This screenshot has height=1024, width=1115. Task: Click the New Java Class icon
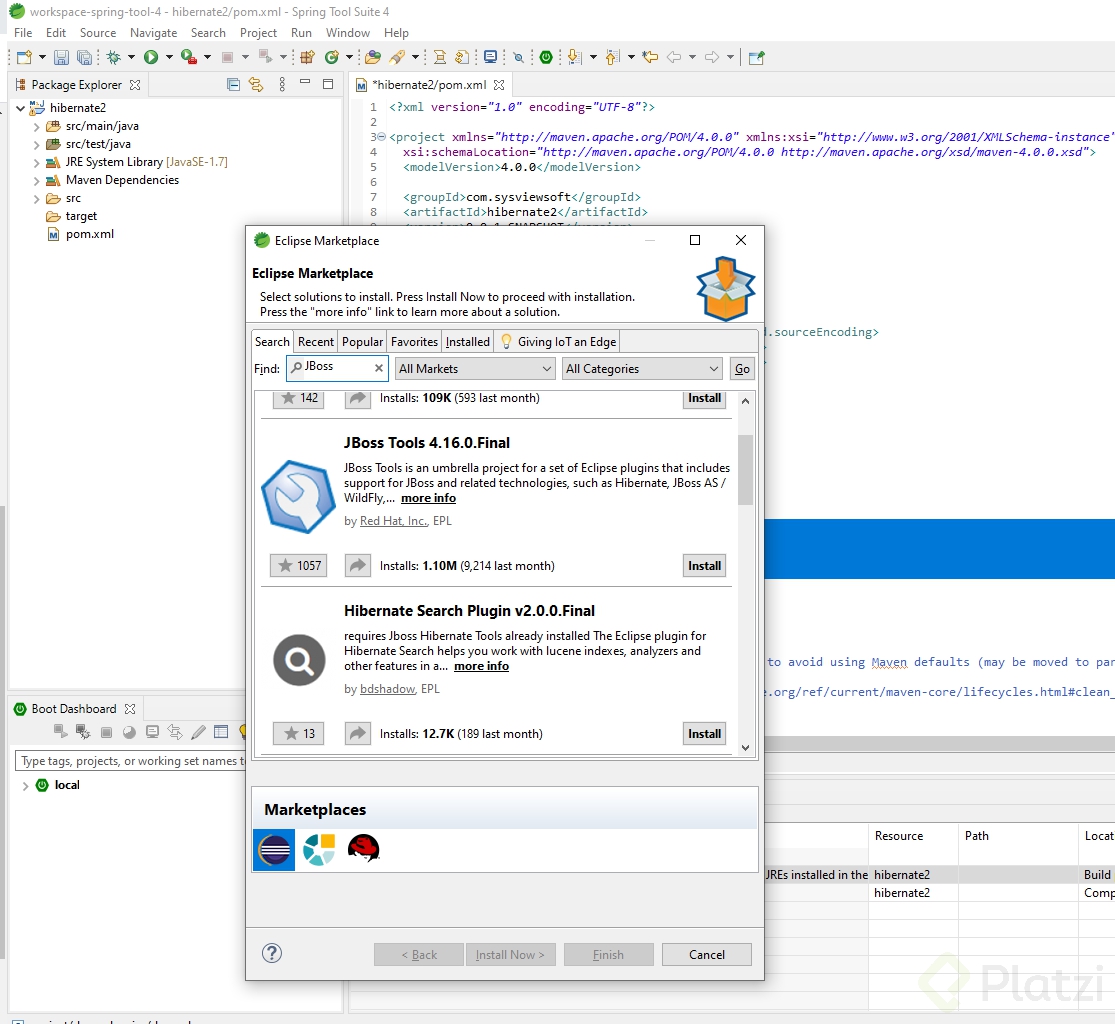tap(331, 58)
